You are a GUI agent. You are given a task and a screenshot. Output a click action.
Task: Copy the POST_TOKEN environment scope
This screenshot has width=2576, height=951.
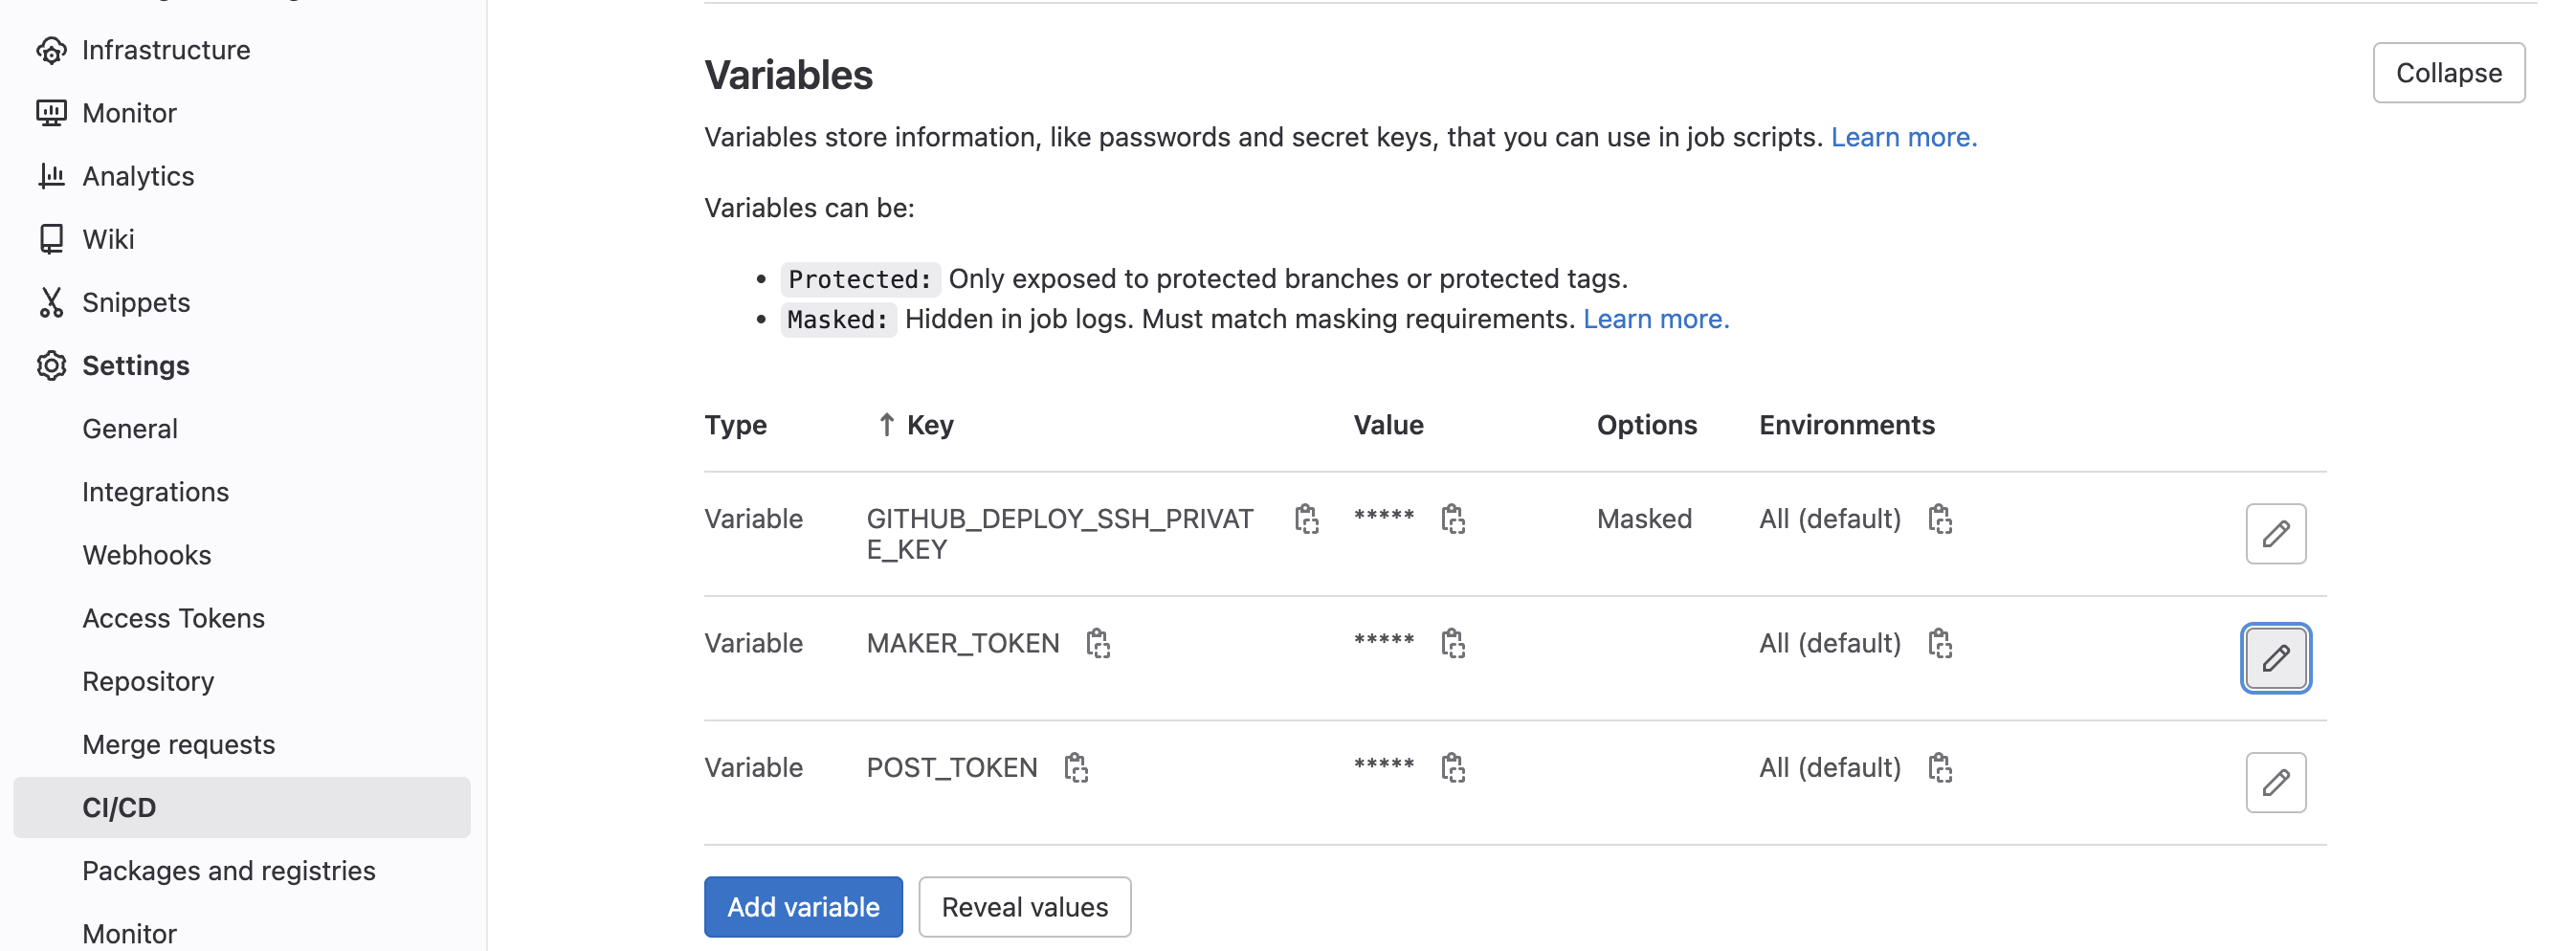tap(1940, 767)
